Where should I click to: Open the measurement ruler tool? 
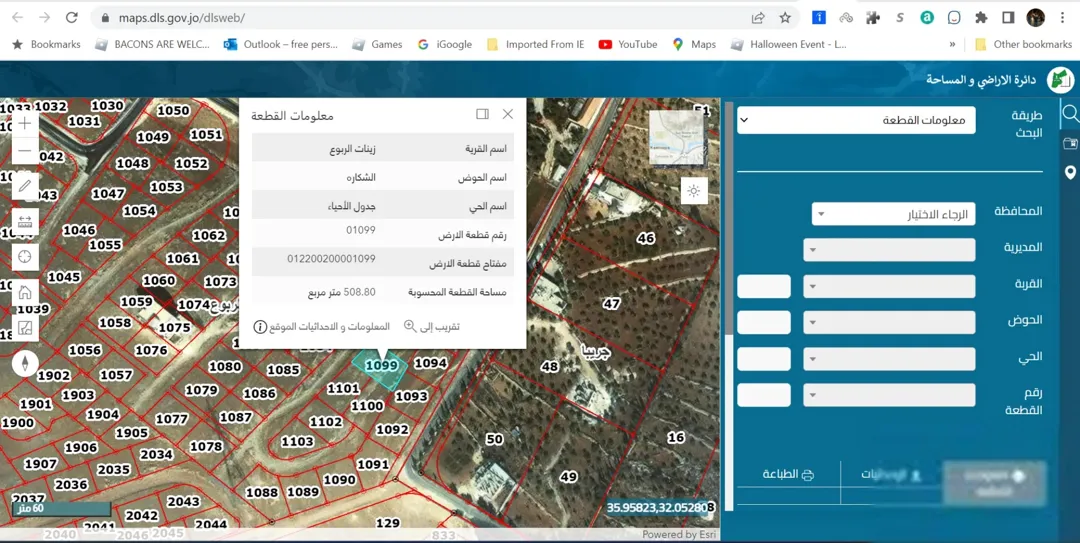(25, 221)
